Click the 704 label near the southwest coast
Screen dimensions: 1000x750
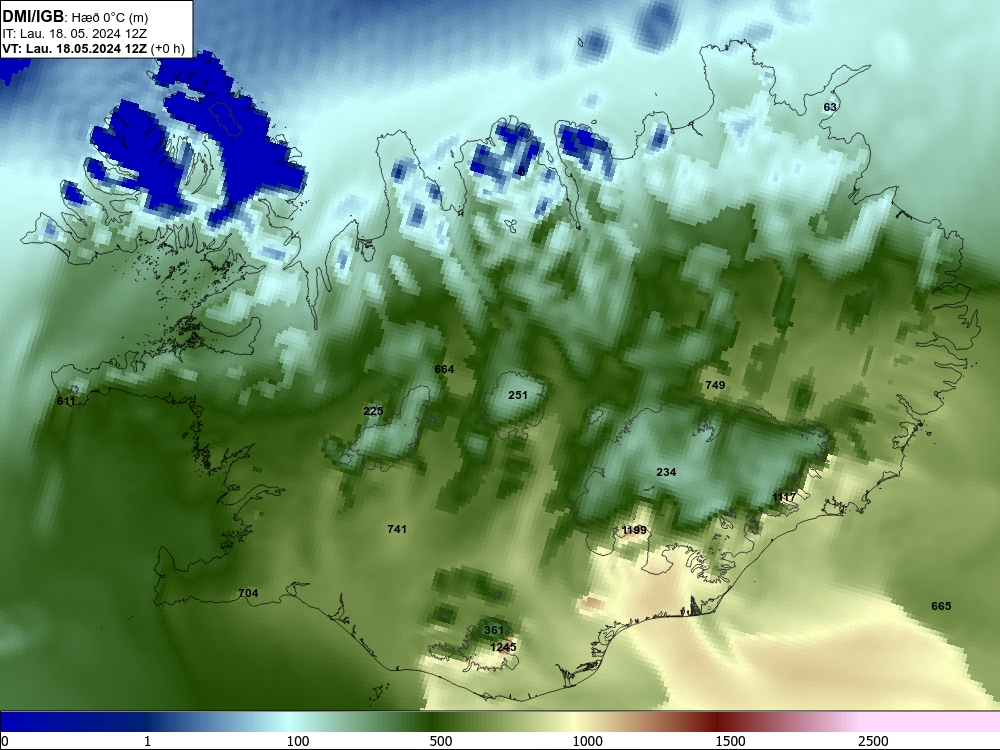click(x=248, y=593)
